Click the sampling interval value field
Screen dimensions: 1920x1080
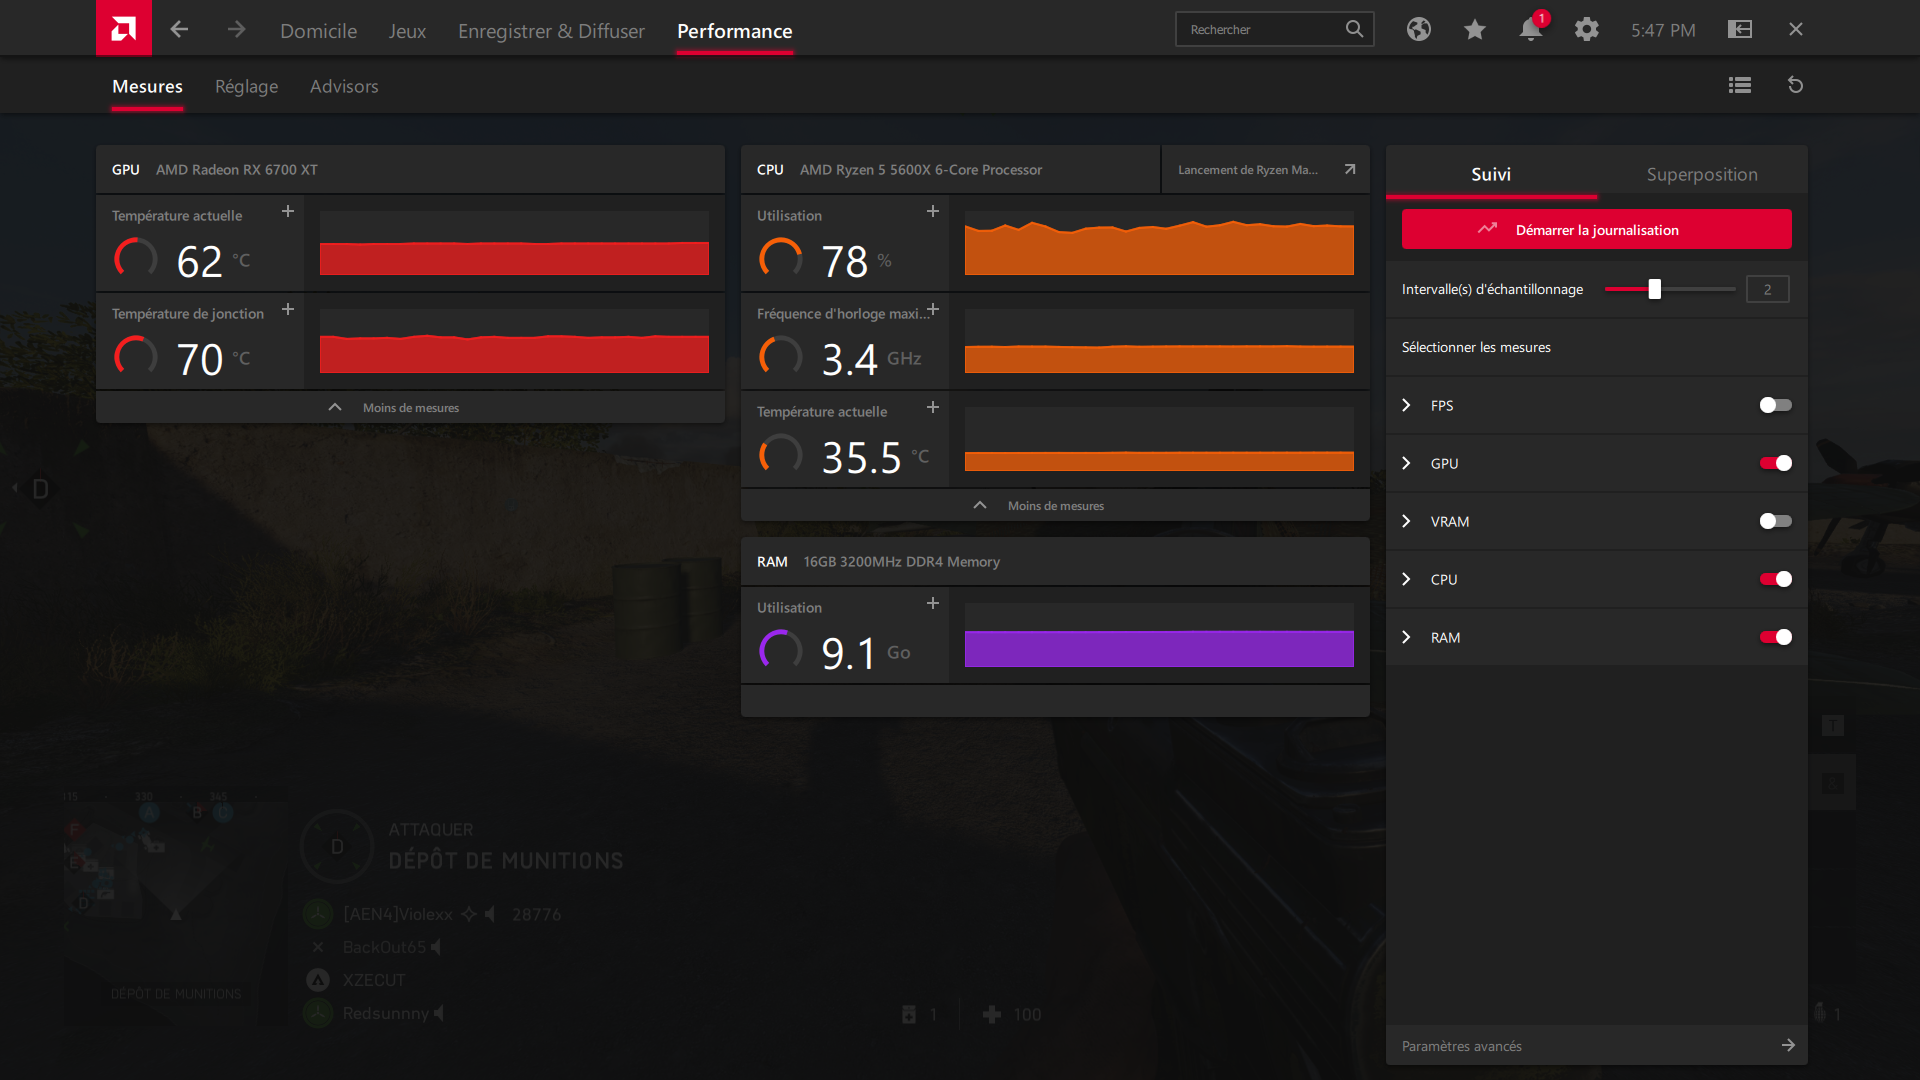tap(1767, 289)
